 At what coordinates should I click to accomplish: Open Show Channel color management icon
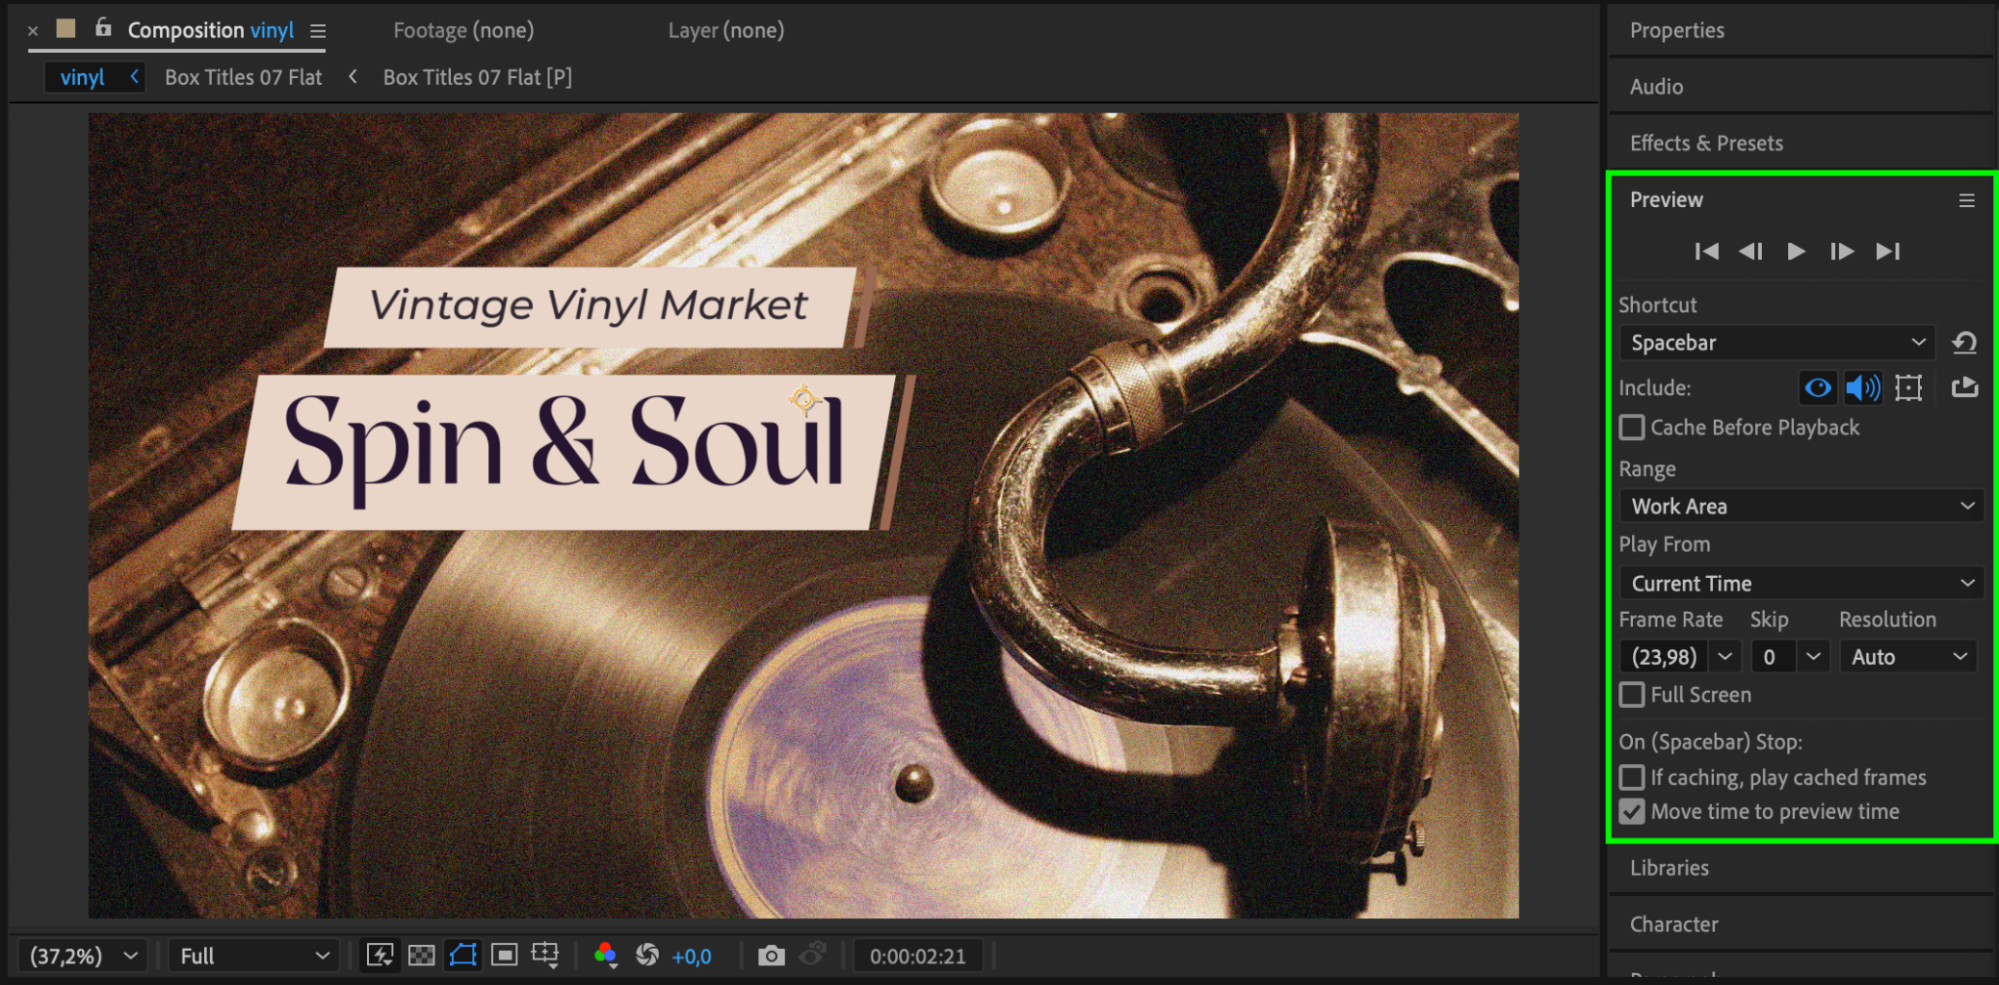[605, 956]
